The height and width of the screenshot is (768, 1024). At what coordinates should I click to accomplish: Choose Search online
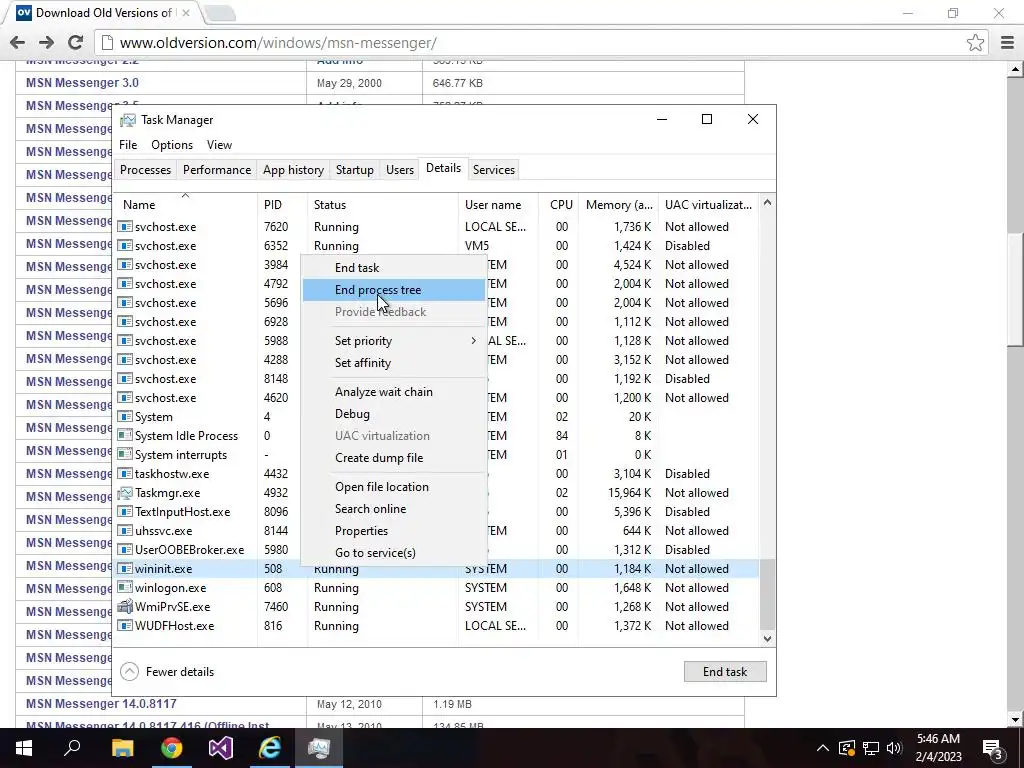(x=394, y=509)
